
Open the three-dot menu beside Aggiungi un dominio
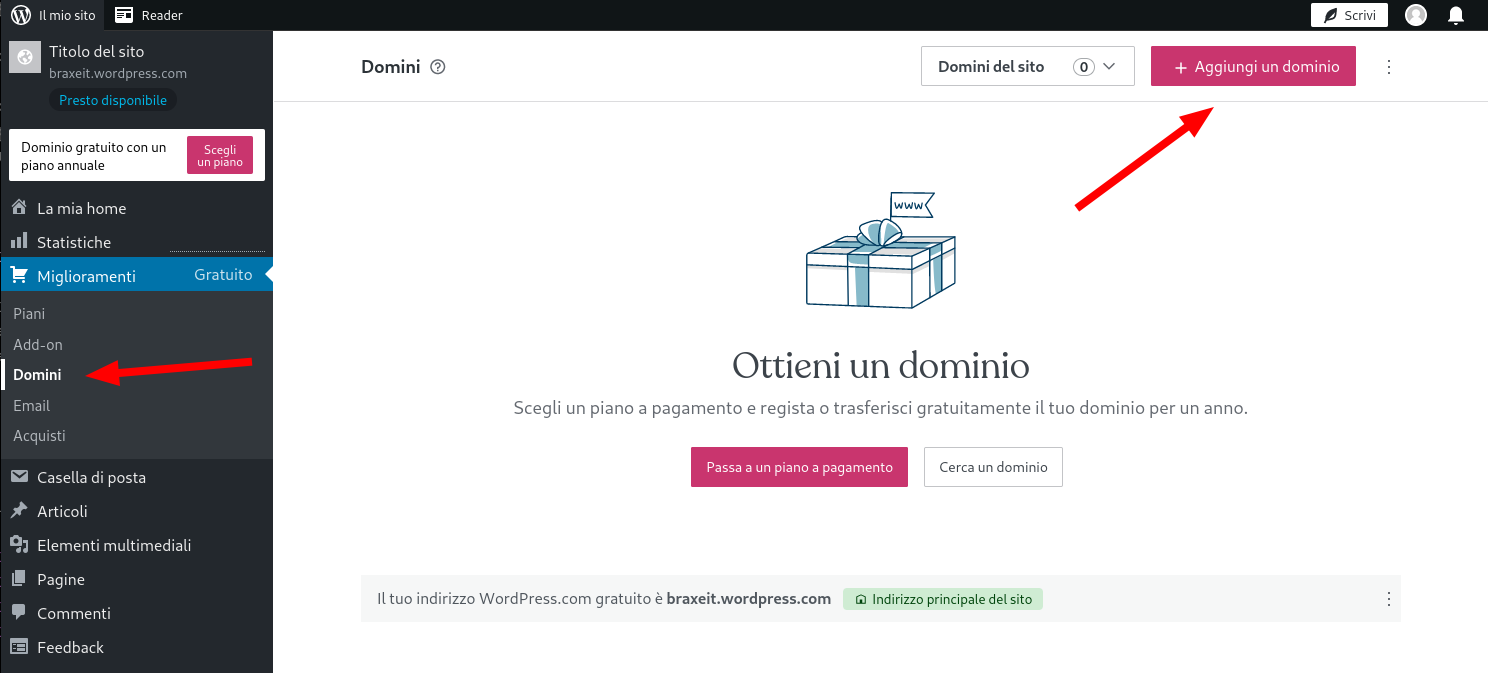1388,67
